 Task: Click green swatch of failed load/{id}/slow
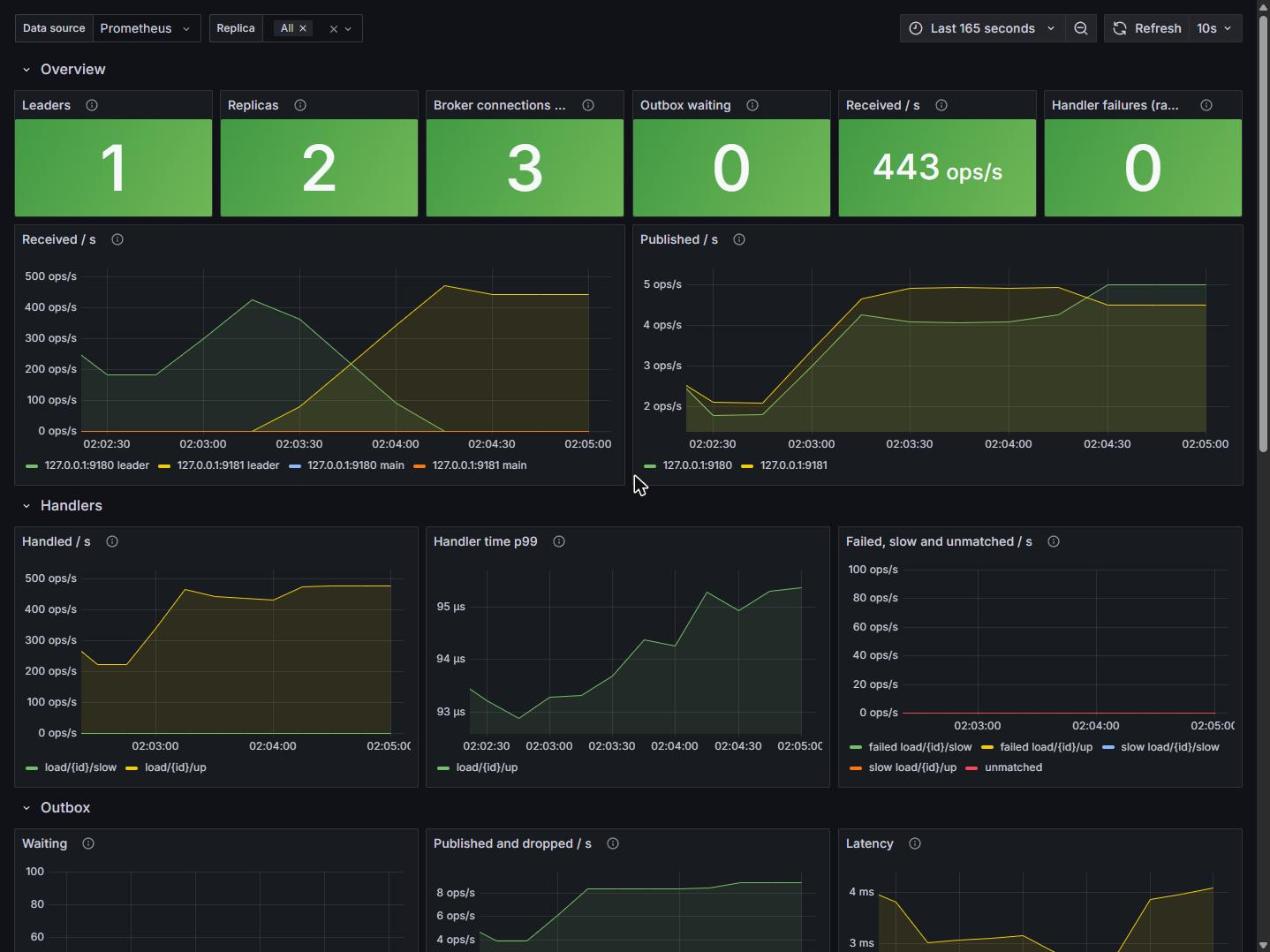[855, 748]
